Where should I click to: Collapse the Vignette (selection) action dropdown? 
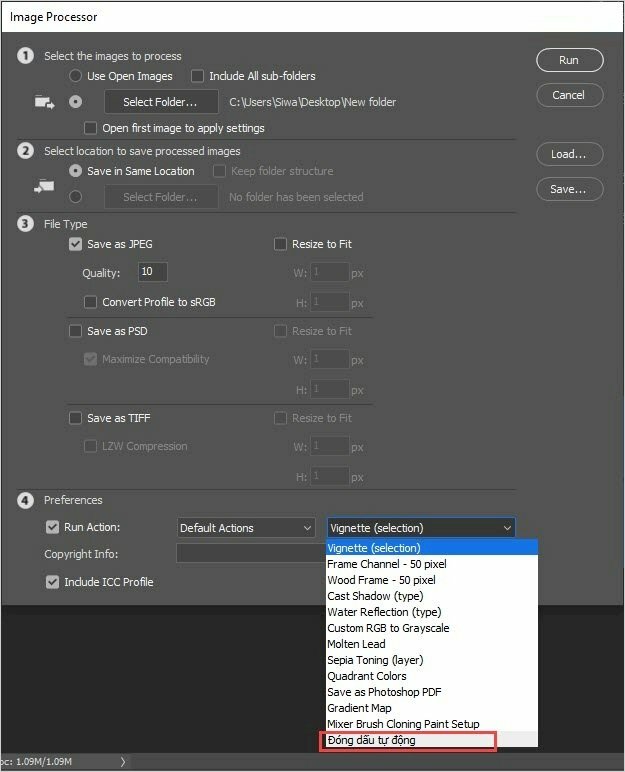421,528
